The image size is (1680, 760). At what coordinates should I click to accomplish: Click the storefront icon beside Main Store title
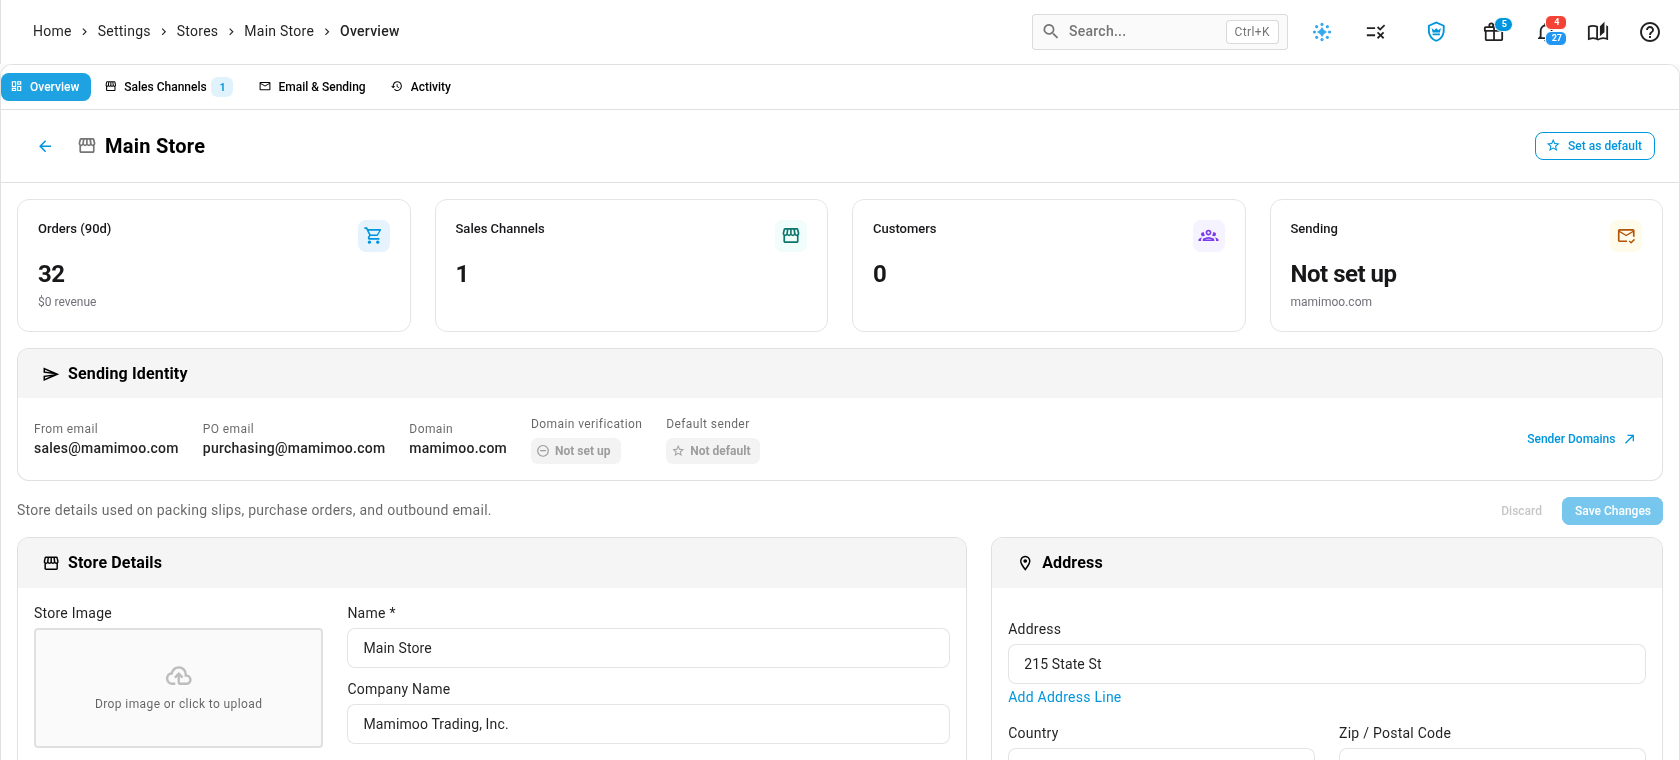point(87,146)
